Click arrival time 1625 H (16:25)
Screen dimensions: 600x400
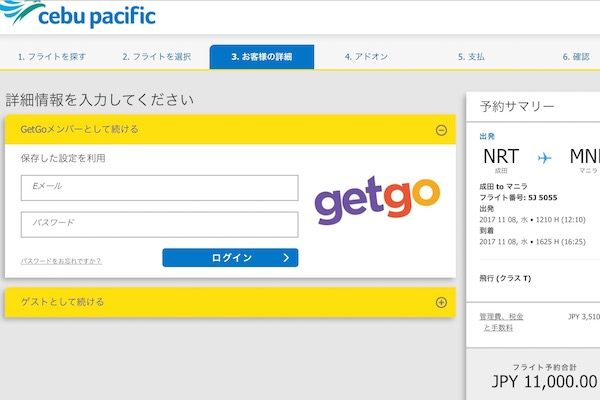(x=561, y=242)
